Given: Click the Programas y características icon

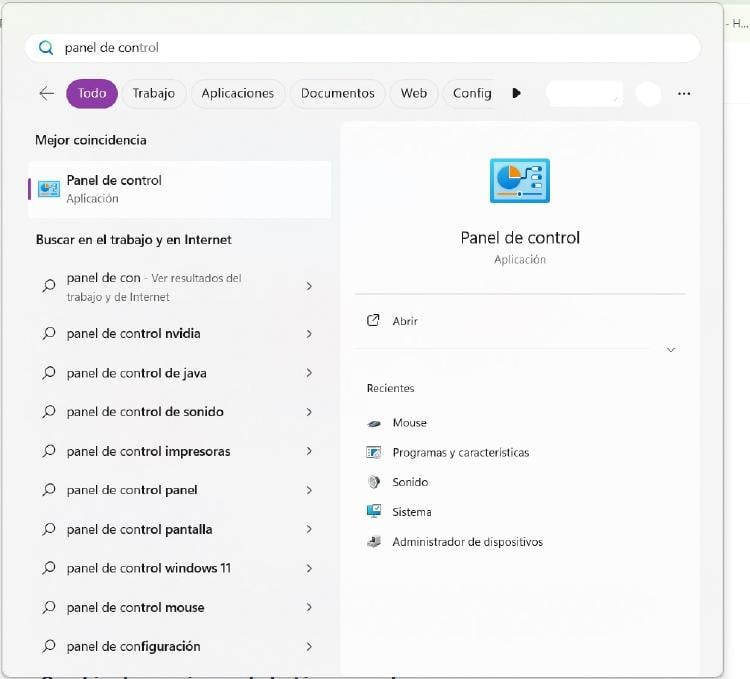Looking at the screenshot, I should (x=374, y=453).
